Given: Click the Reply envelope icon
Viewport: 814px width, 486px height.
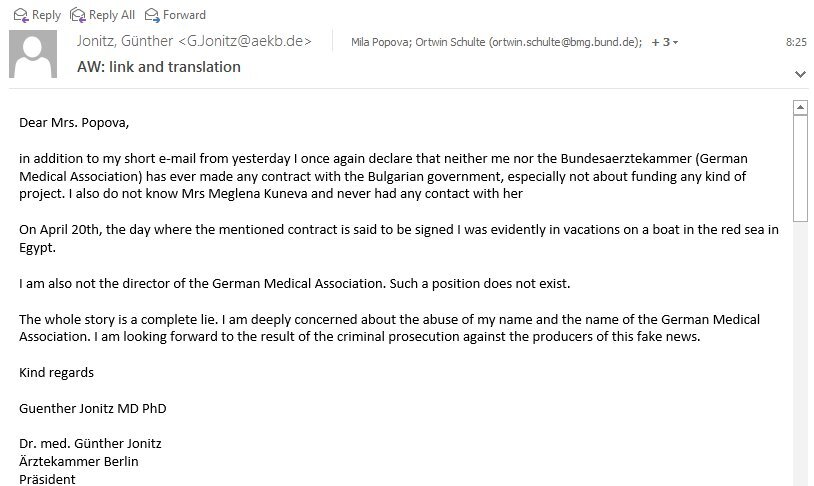Looking at the screenshot, I should (x=21, y=15).
